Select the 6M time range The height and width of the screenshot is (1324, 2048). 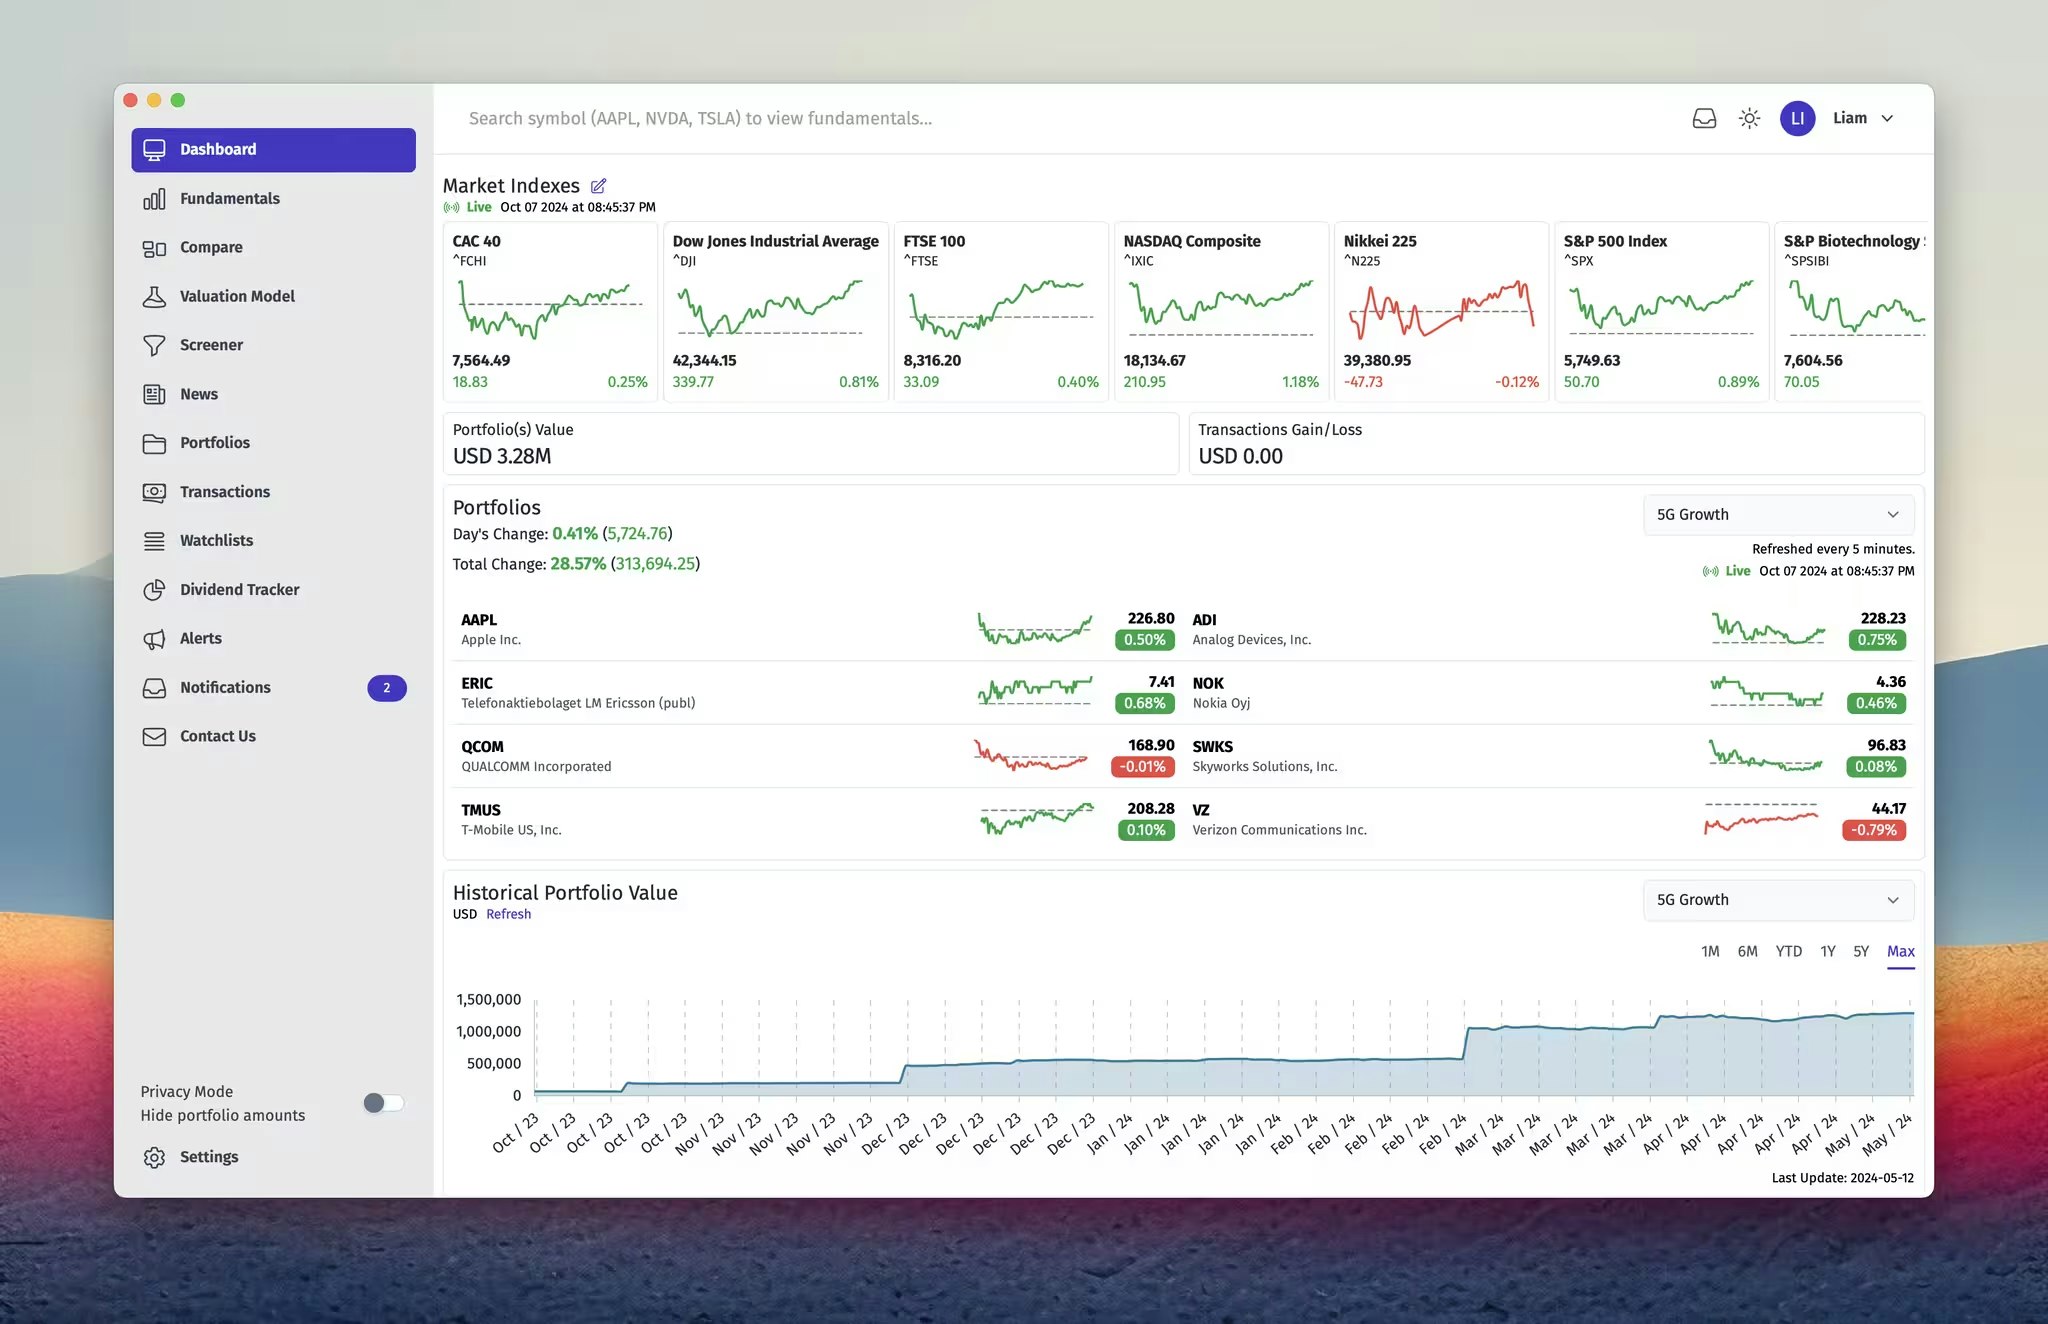pyautogui.click(x=1747, y=951)
